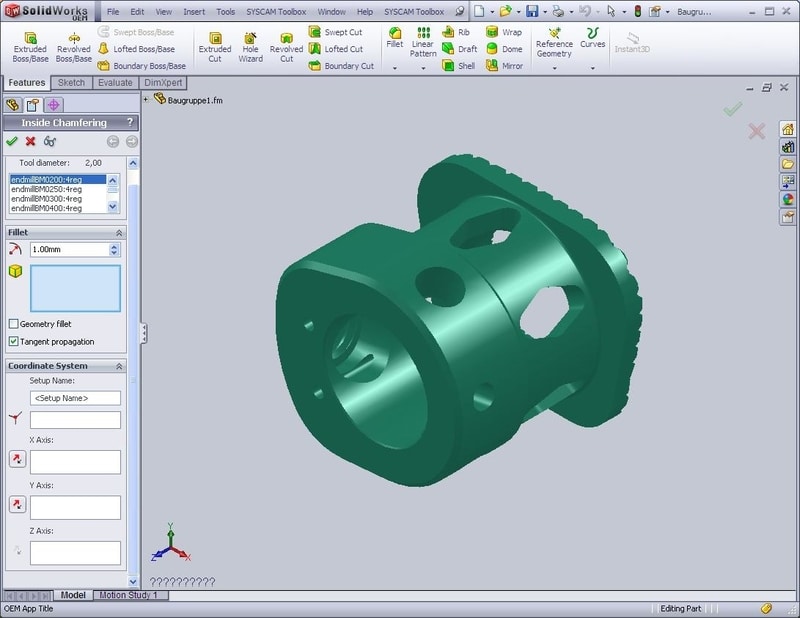Open Tools menu
Screen dimensions: 800x618
coord(226,11)
